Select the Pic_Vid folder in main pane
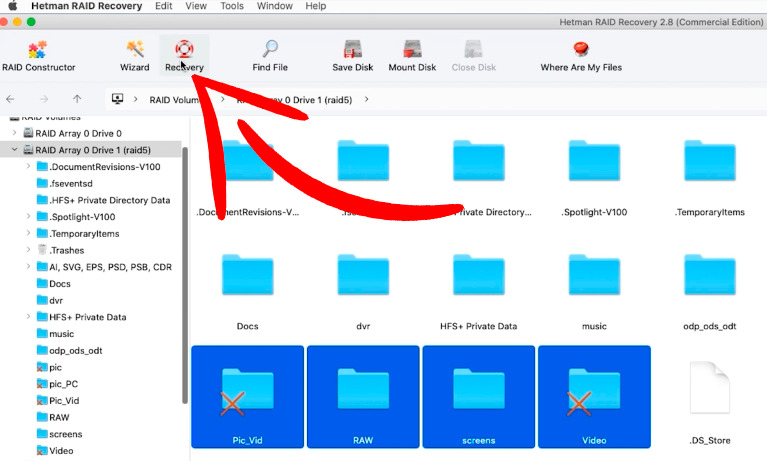 point(248,397)
